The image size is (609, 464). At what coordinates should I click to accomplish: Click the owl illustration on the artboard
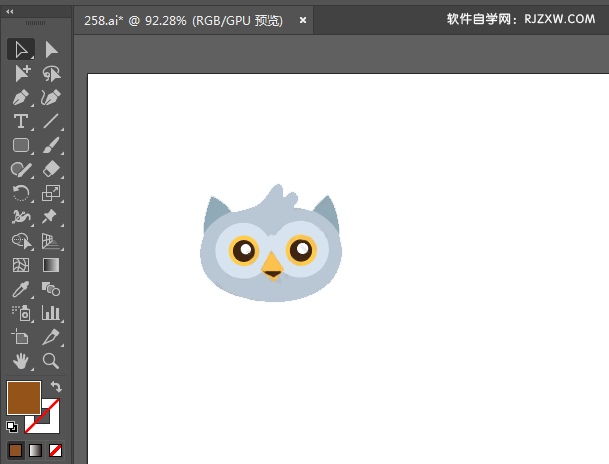click(x=271, y=243)
